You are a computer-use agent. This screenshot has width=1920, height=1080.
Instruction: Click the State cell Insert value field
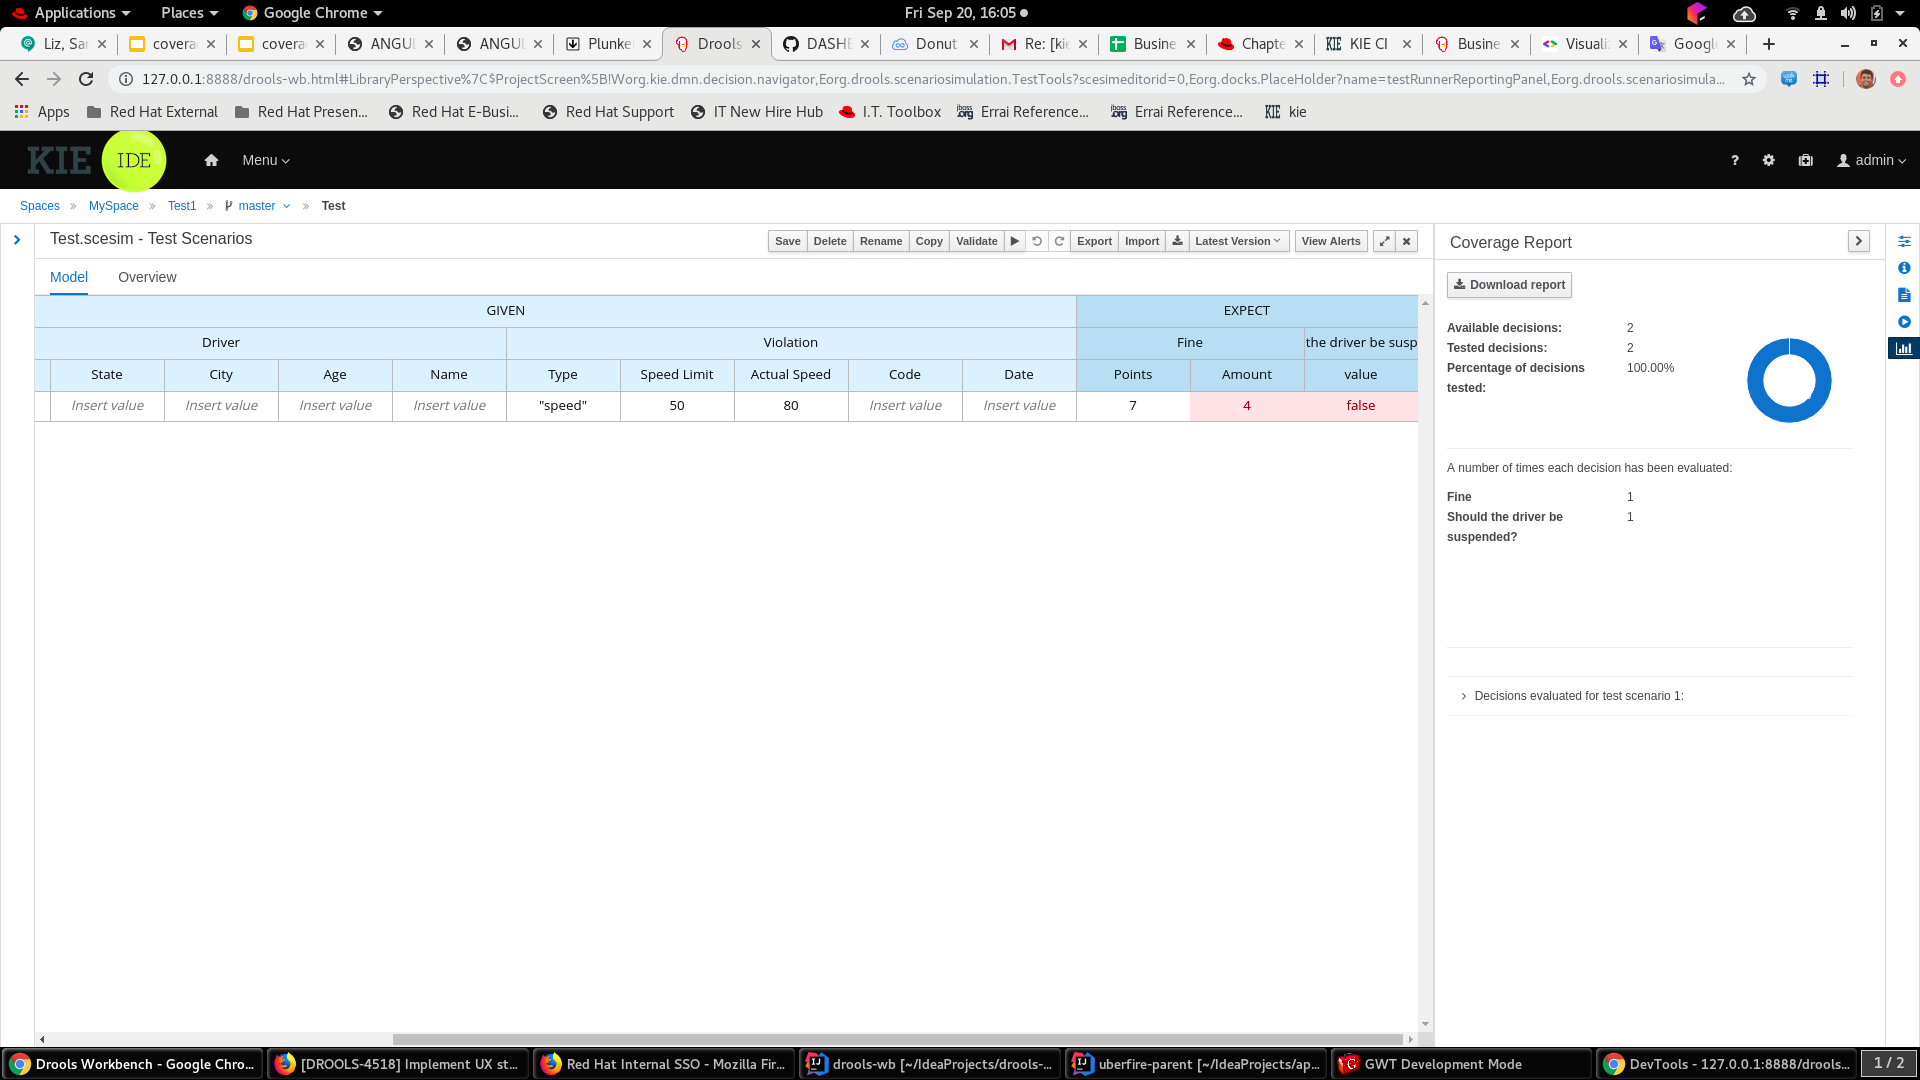pyautogui.click(x=107, y=406)
